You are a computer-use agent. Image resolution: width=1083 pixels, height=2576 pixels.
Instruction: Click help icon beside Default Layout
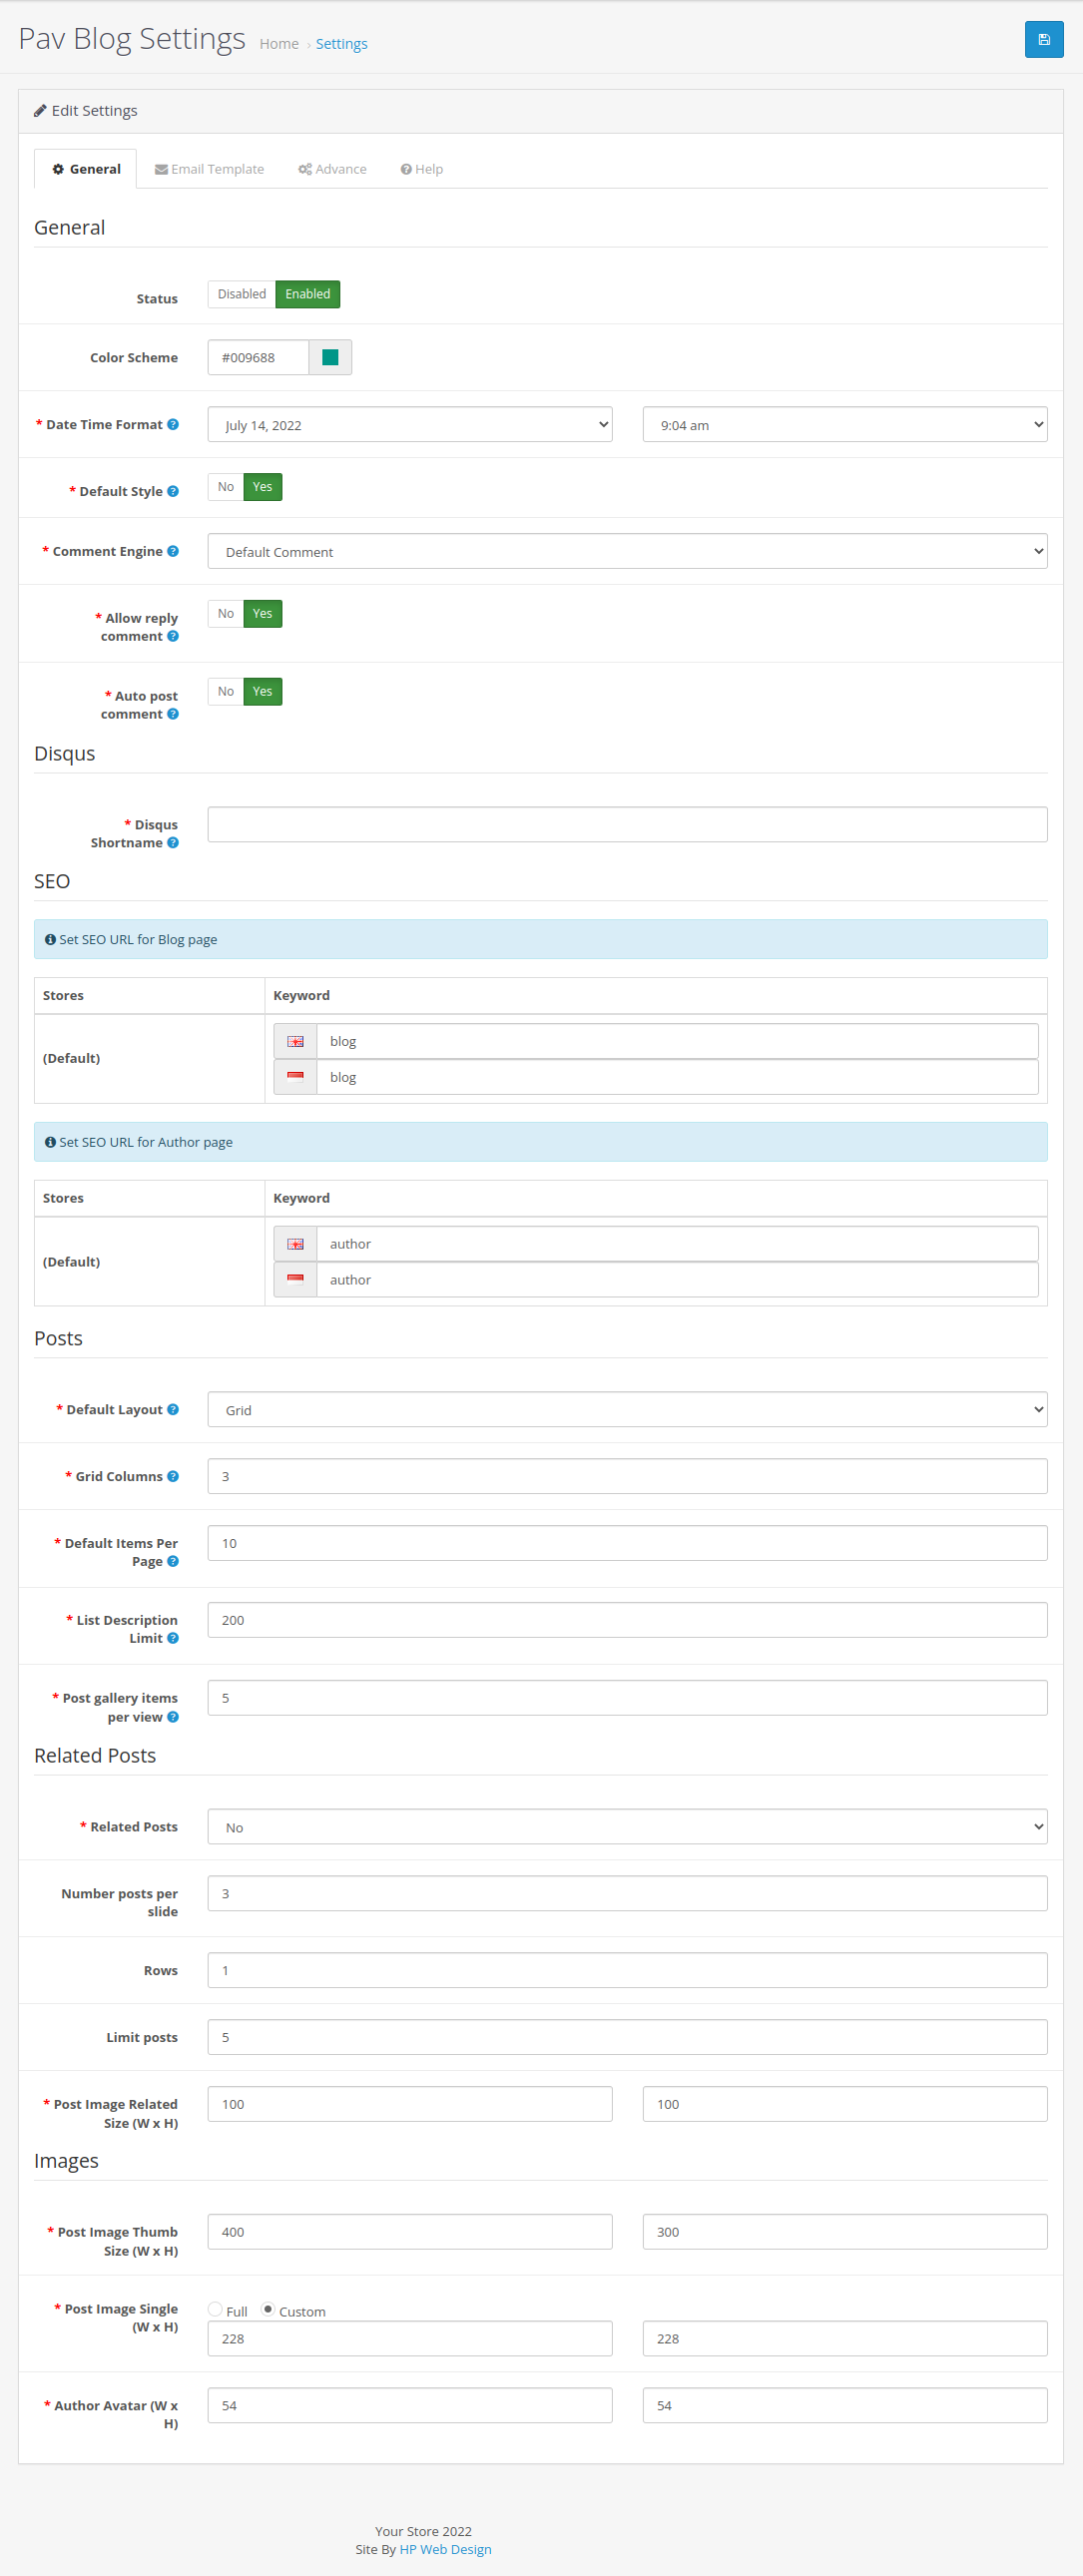point(173,1409)
